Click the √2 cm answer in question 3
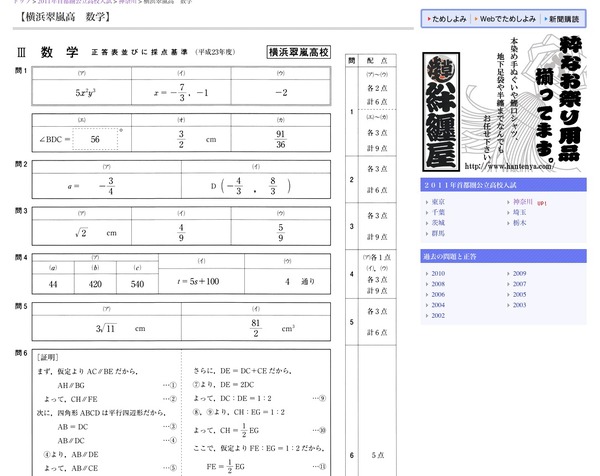The image size is (600, 476). (96, 233)
